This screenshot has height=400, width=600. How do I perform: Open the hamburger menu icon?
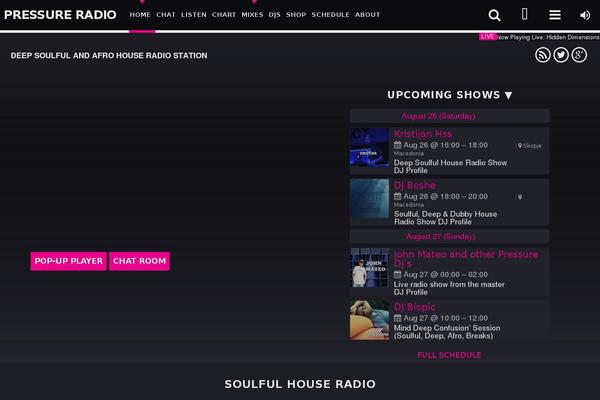[x=555, y=15]
